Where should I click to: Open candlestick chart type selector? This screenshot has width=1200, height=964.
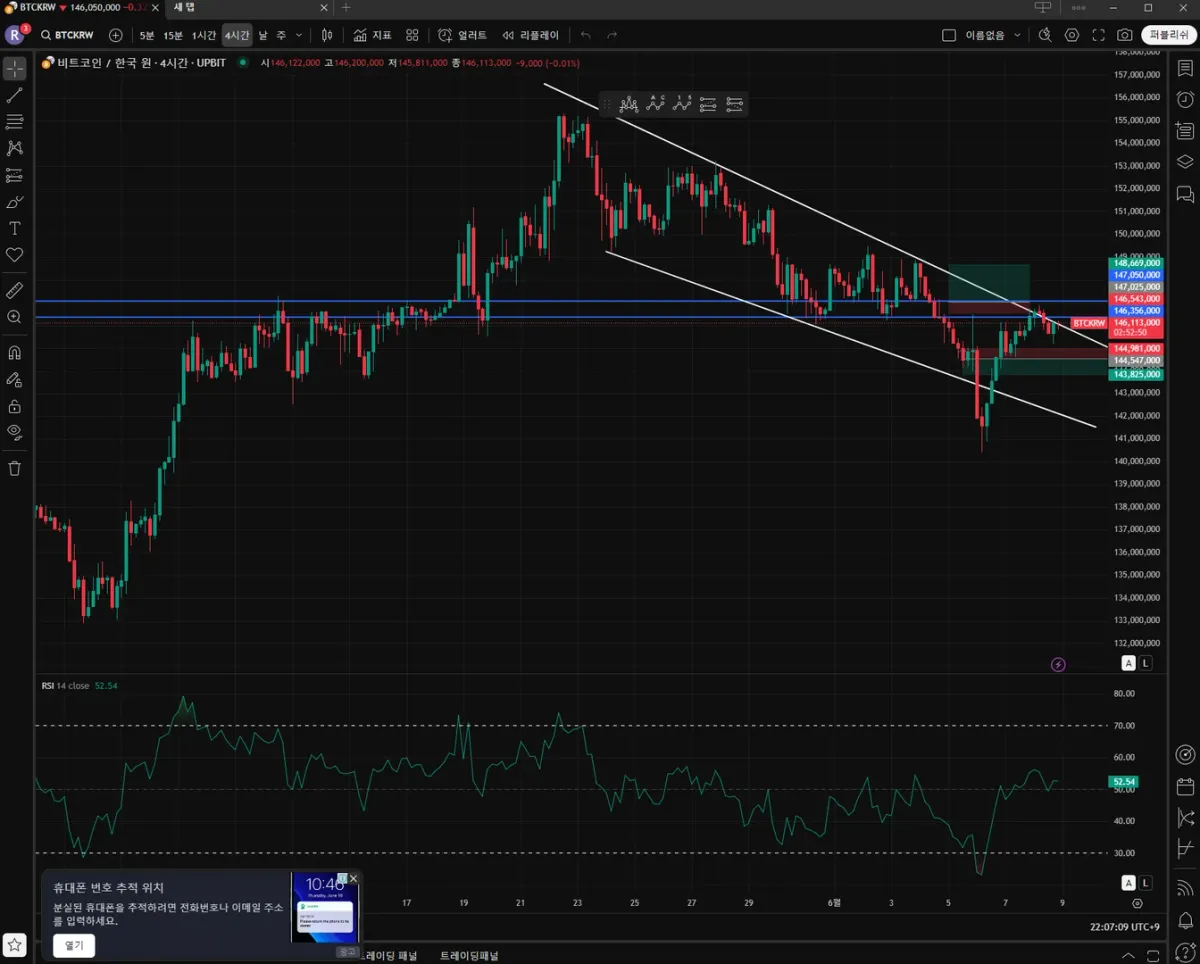pos(327,35)
